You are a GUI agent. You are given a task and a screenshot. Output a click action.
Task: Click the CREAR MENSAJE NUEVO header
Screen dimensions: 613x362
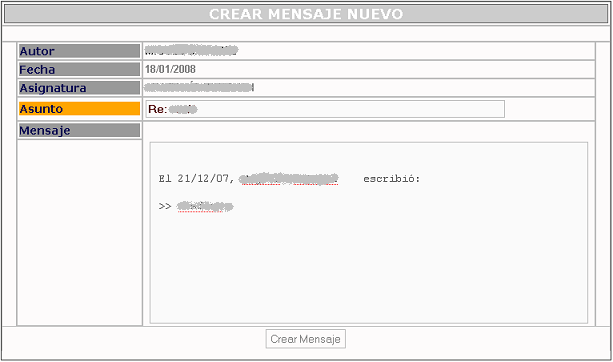[306, 14]
